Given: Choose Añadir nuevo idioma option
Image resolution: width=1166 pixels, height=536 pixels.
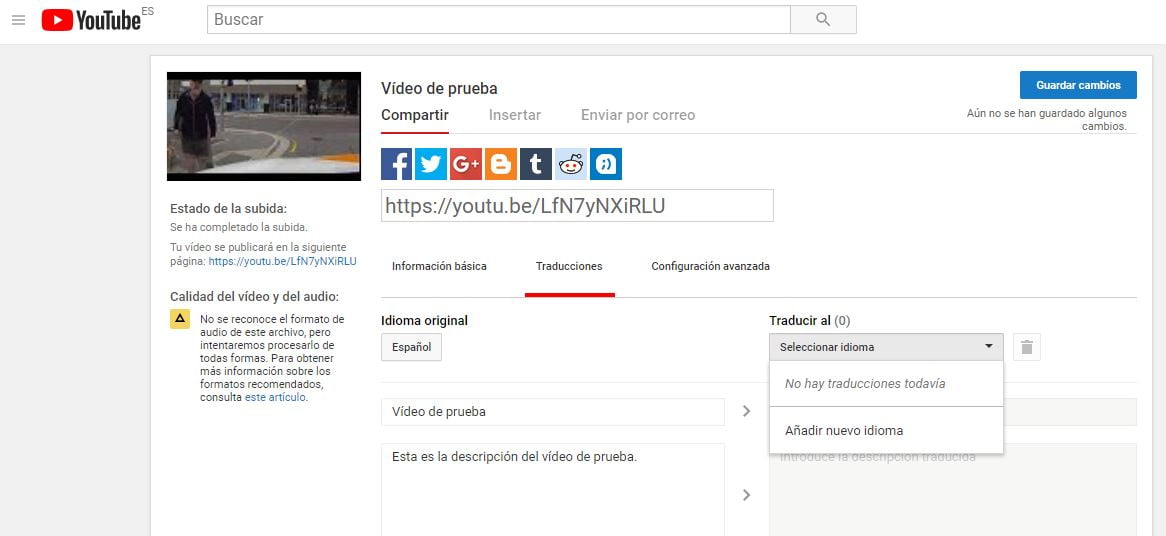Looking at the screenshot, I should [x=844, y=431].
